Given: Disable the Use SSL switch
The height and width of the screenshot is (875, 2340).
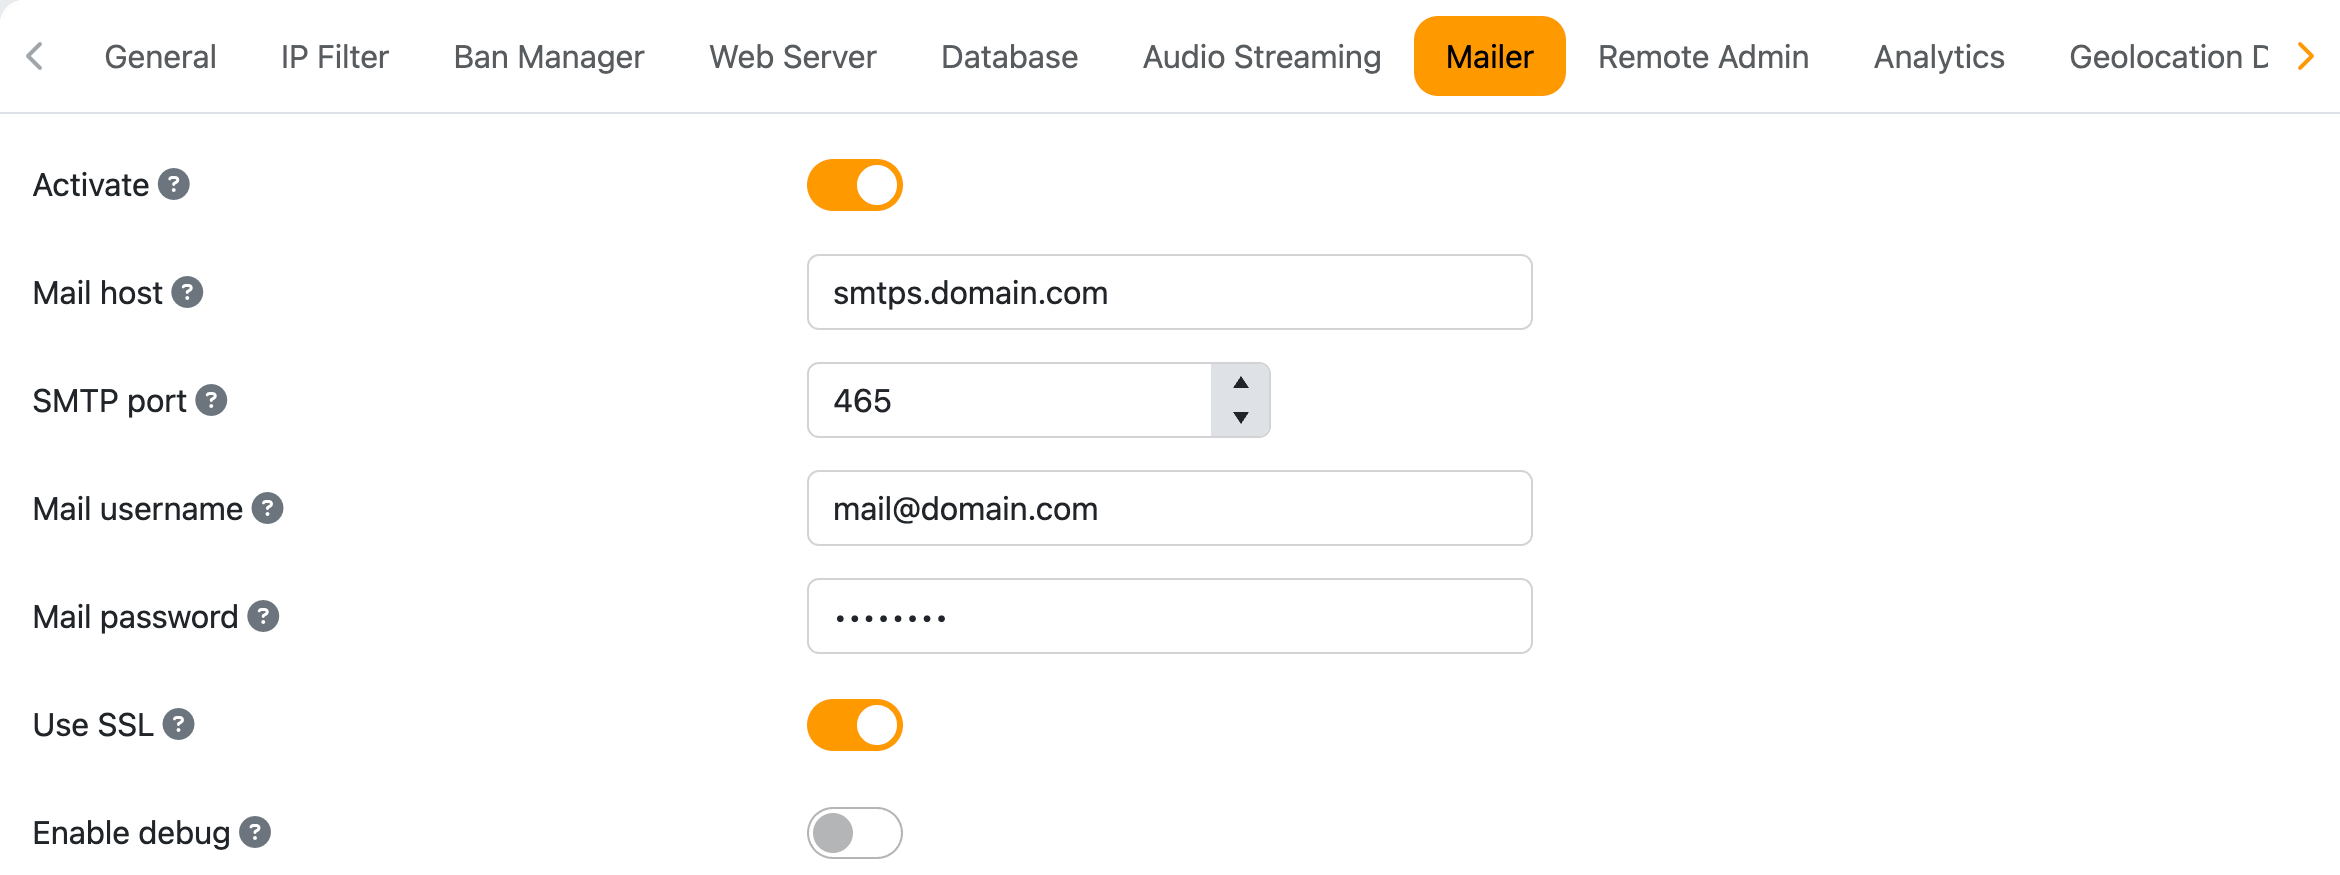Looking at the screenshot, I should pos(855,725).
